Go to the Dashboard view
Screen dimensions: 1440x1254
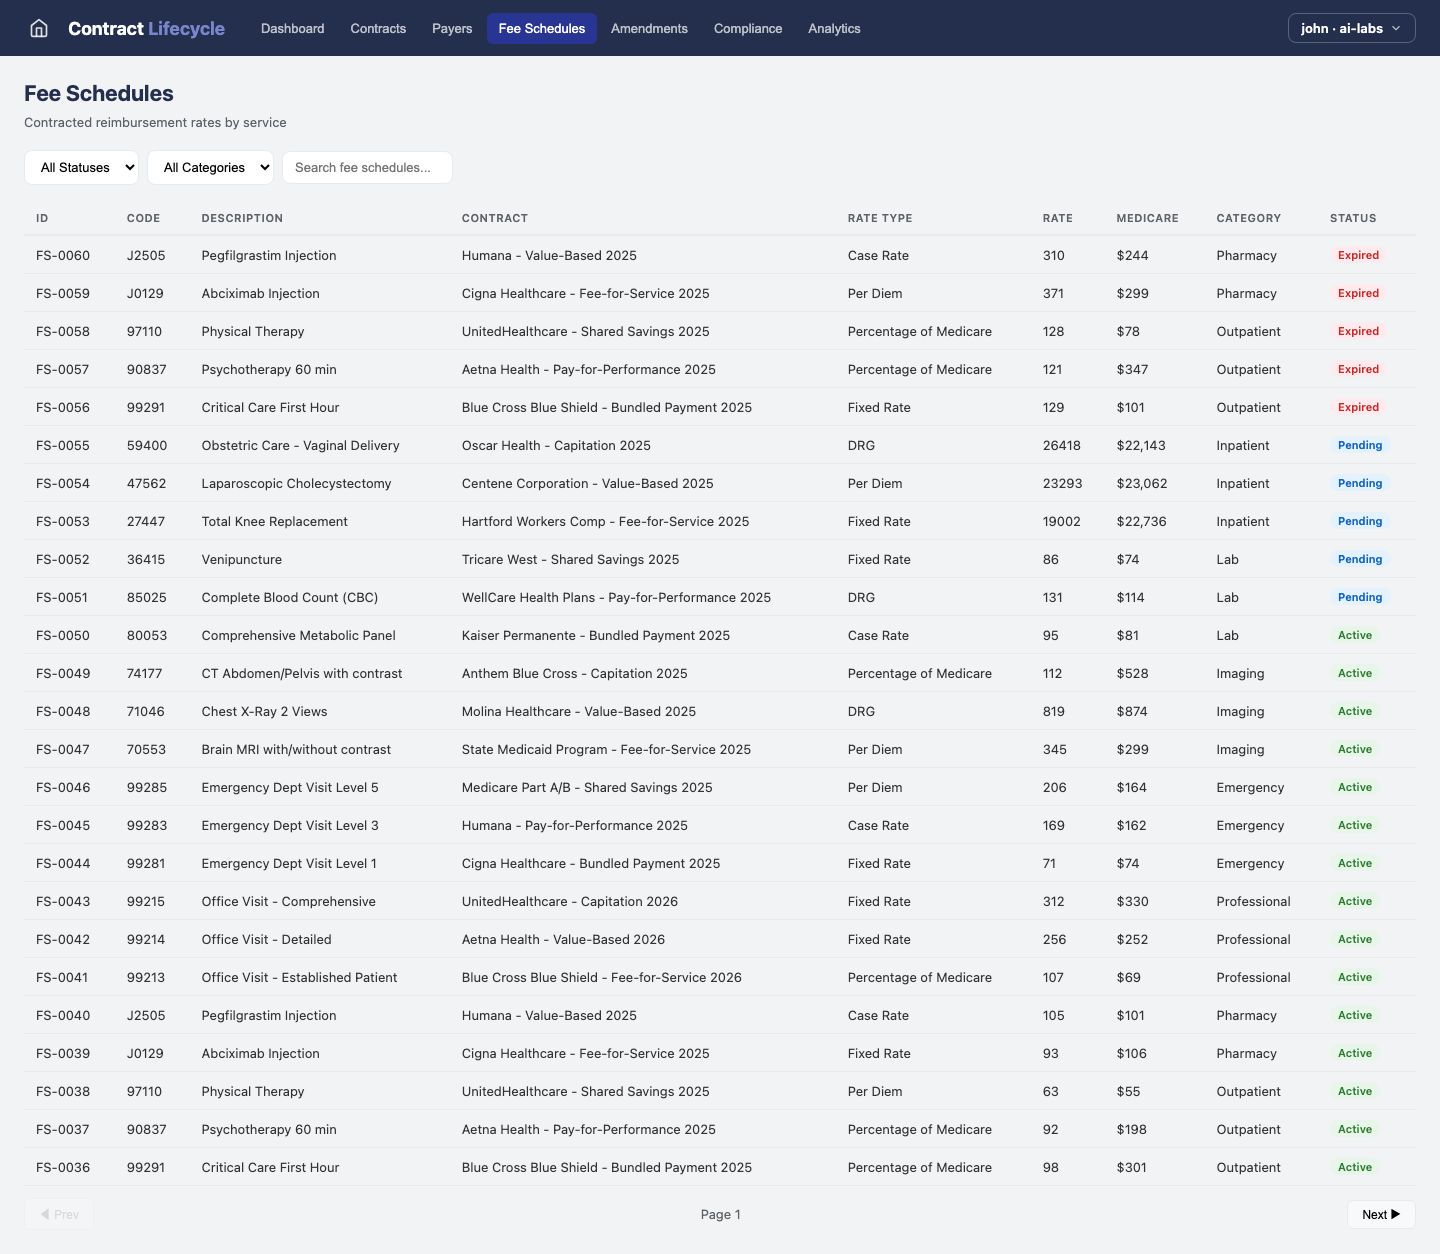point(292,28)
